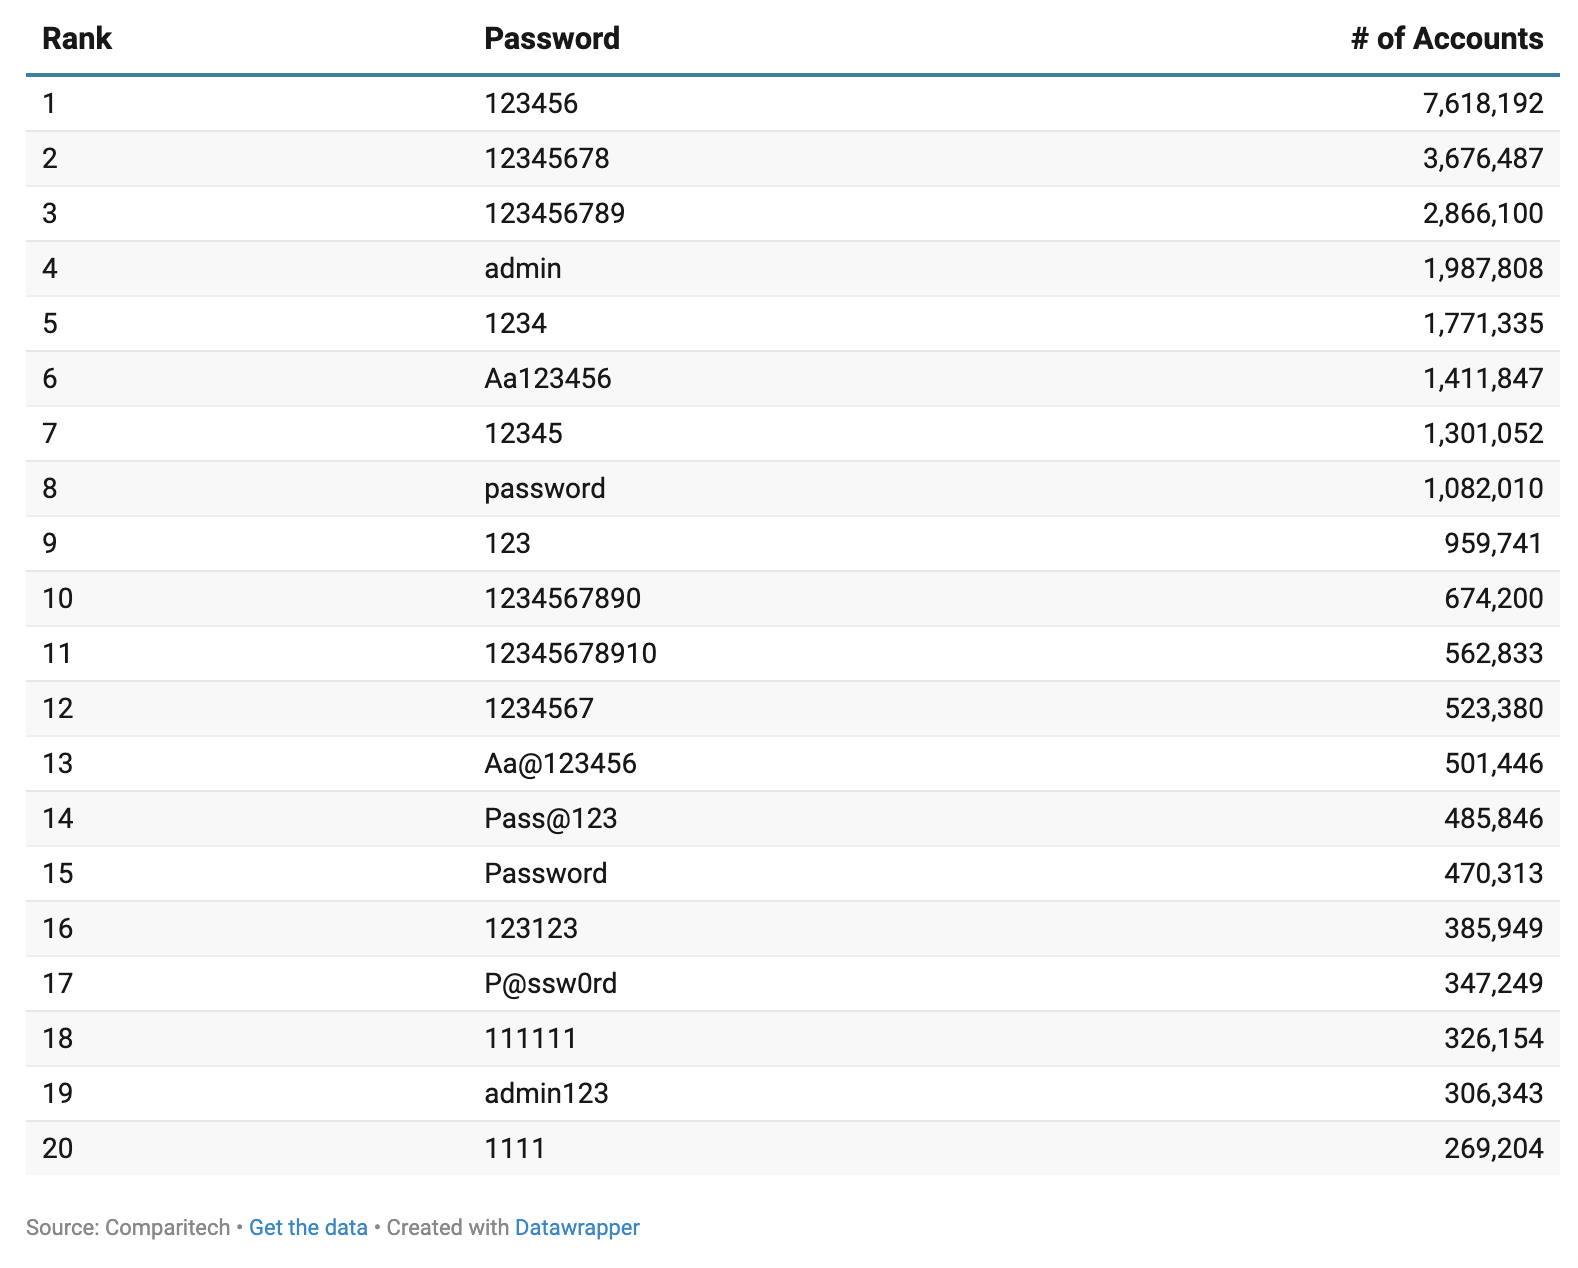Select the password cell '123456'
This screenshot has width=1578, height=1268.
[x=531, y=104]
